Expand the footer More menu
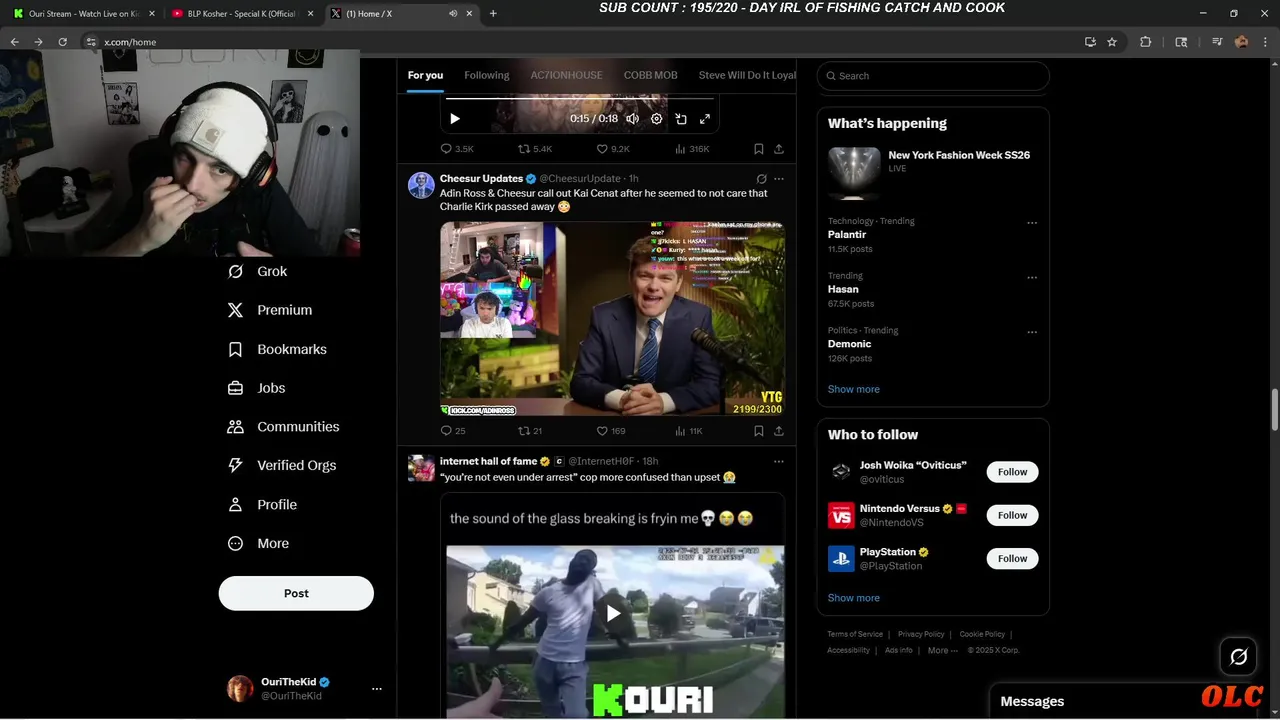 [x=942, y=650]
